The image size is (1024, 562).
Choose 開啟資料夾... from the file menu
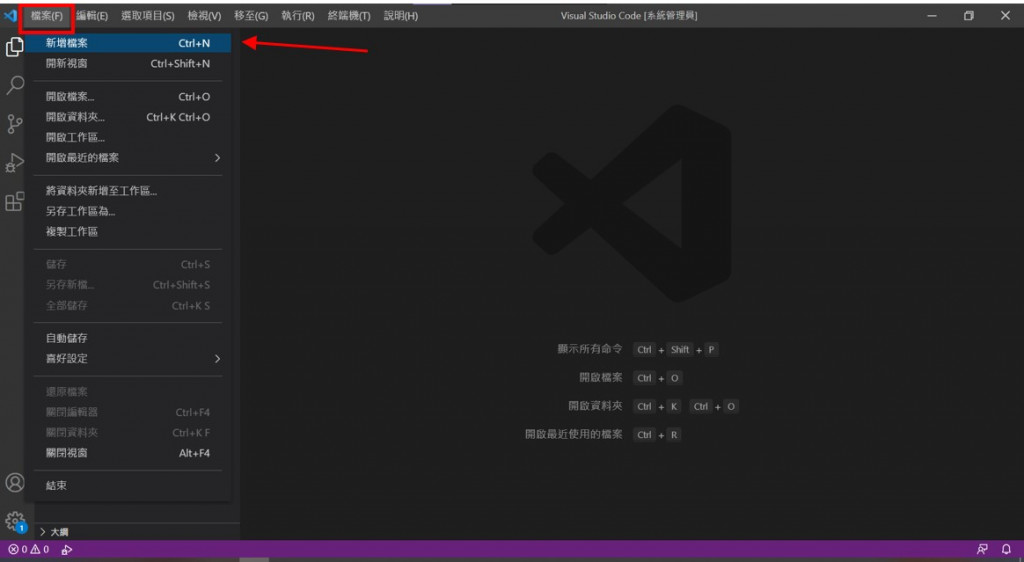click(128, 117)
